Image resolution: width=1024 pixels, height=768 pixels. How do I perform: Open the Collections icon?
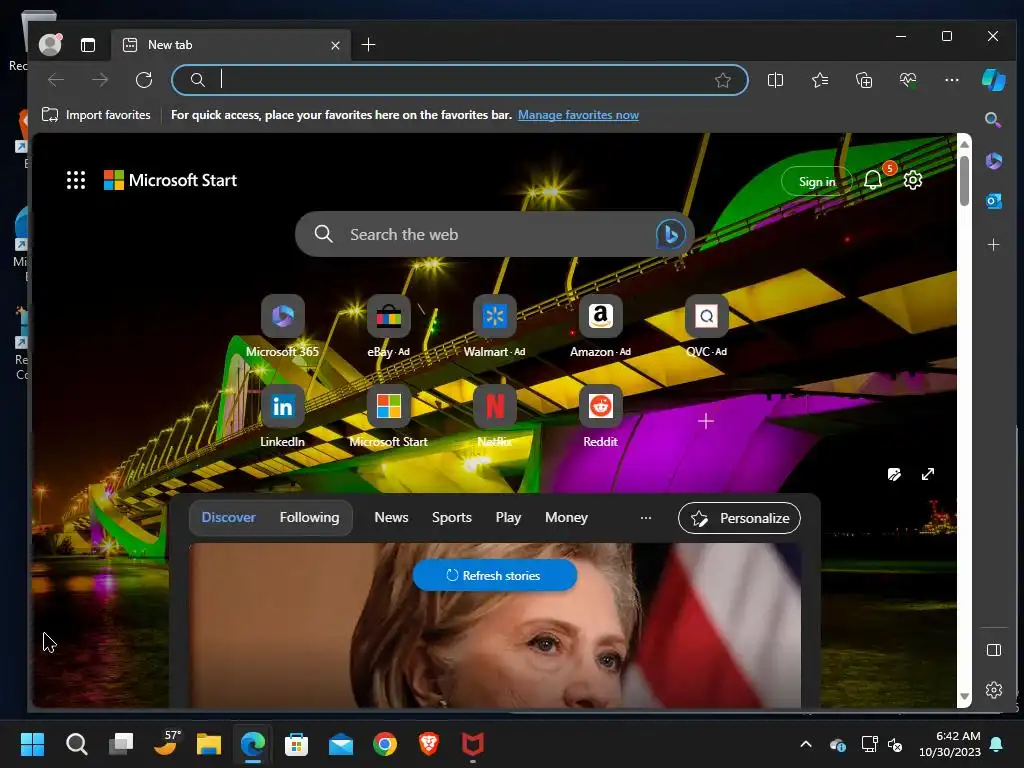point(864,80)
